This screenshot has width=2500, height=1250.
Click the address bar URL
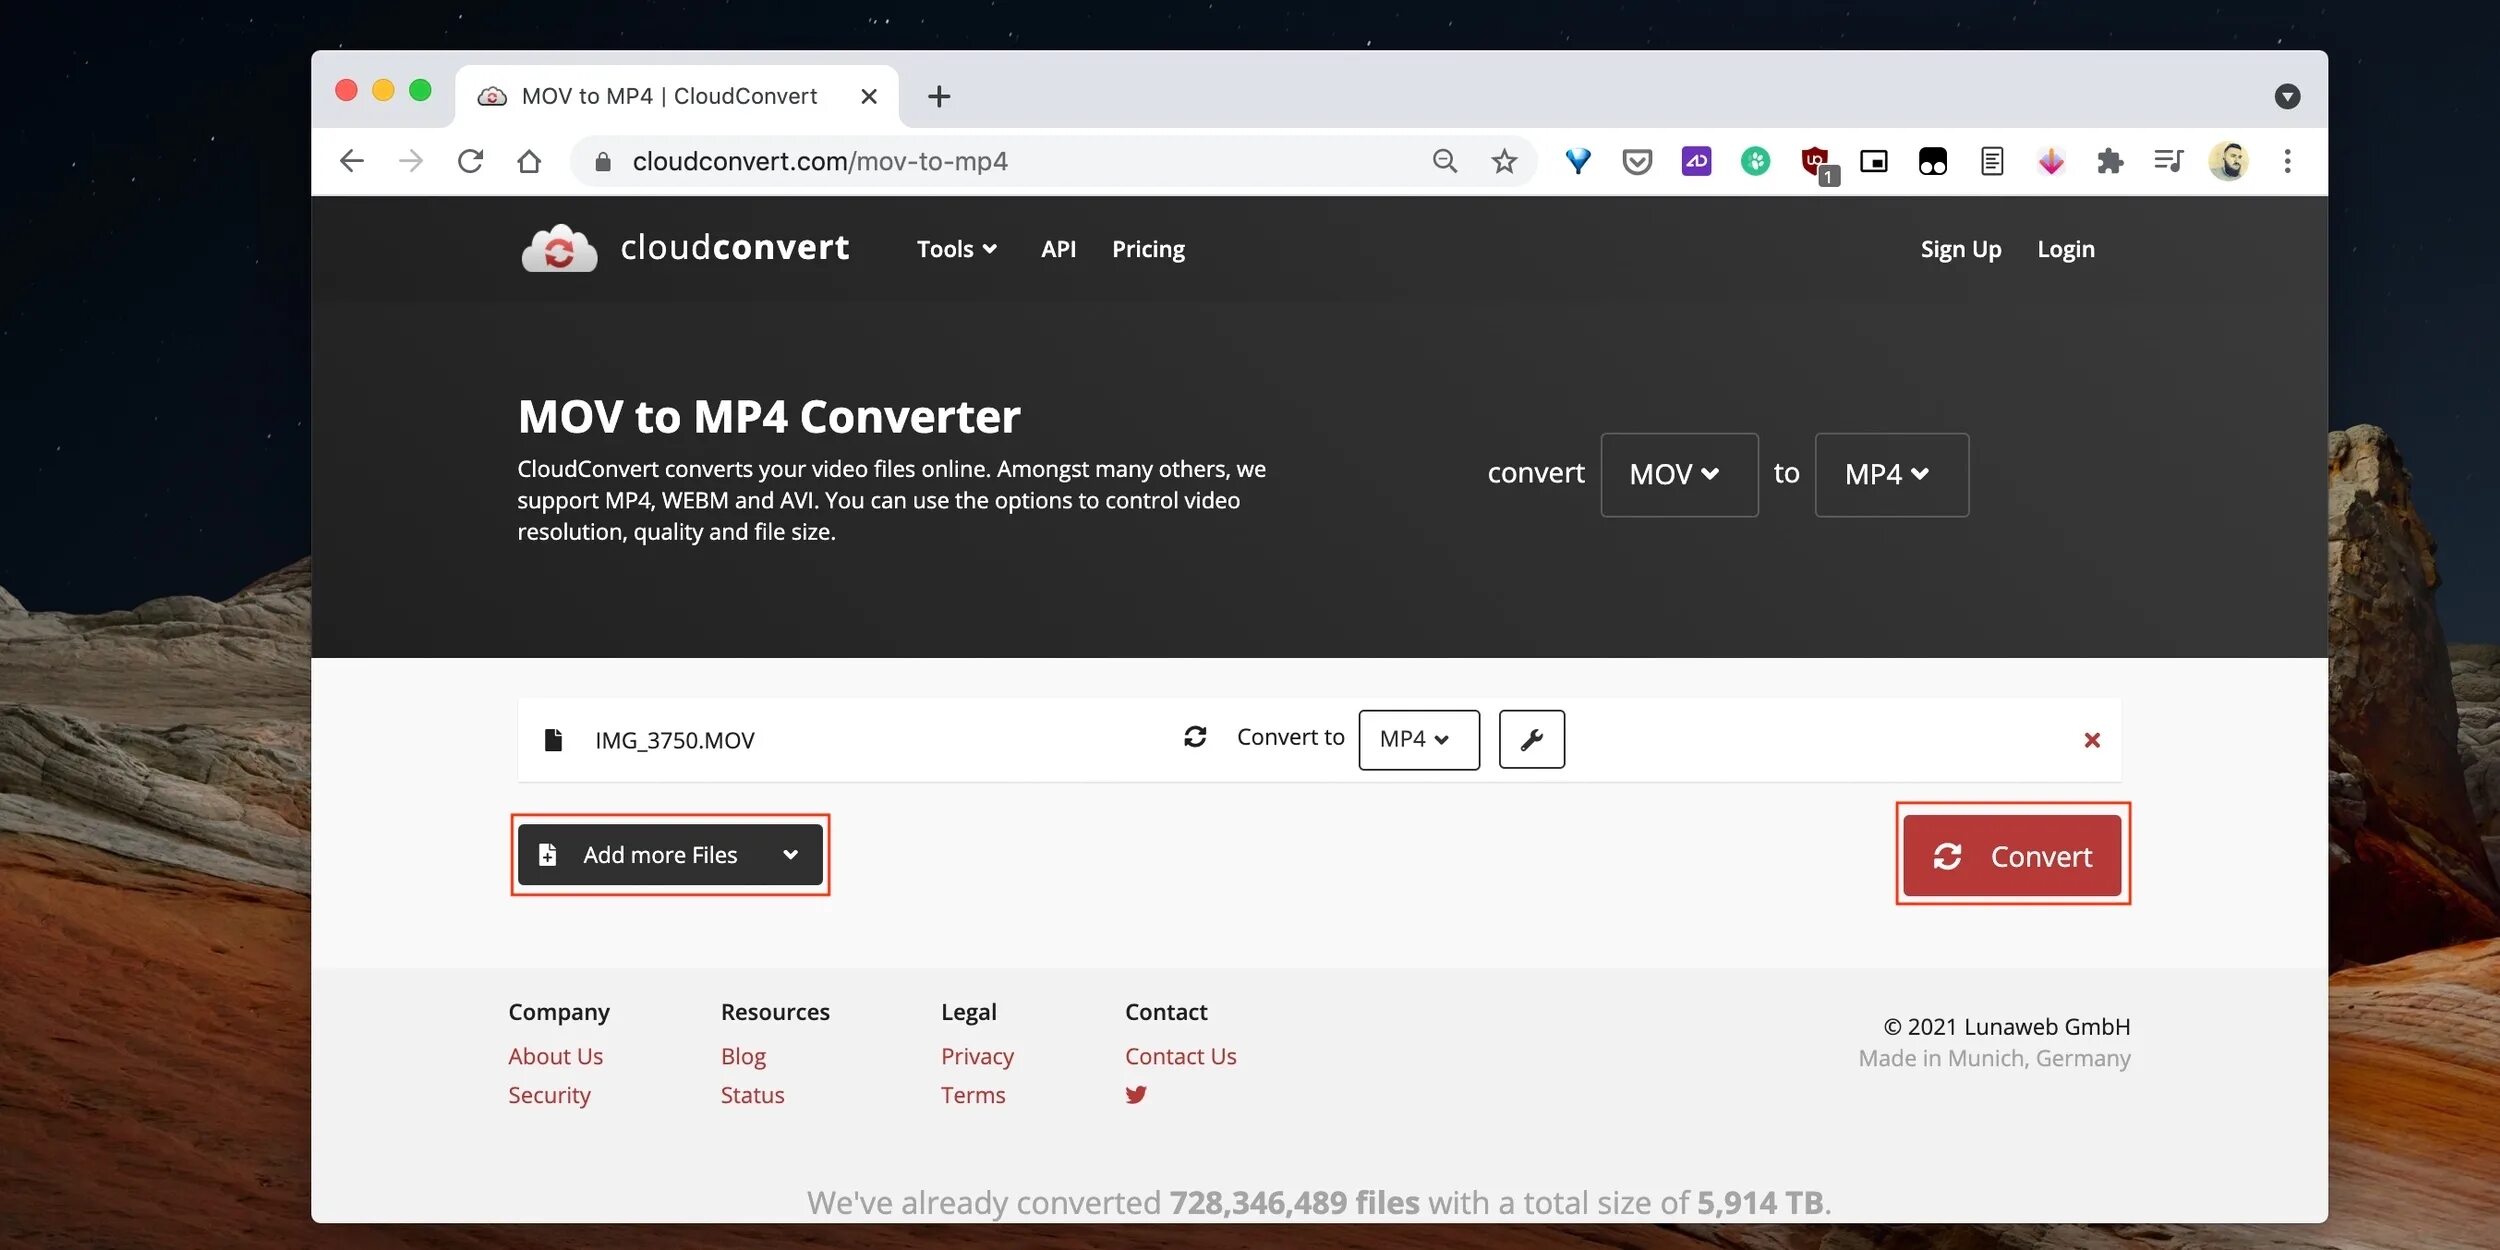820,161
